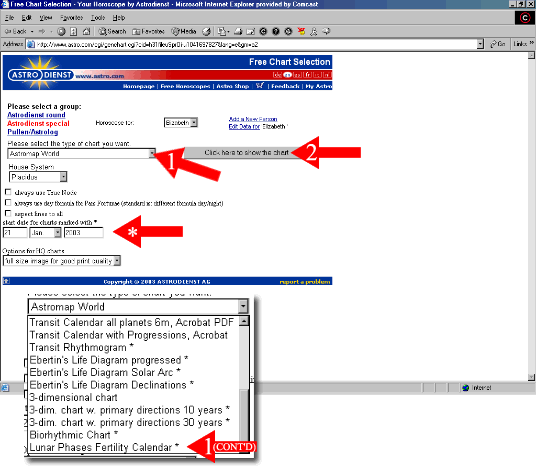The image size is (536, 467).
Task: Enable 'always use True Node' checkbox
Action: coord(8,192)
